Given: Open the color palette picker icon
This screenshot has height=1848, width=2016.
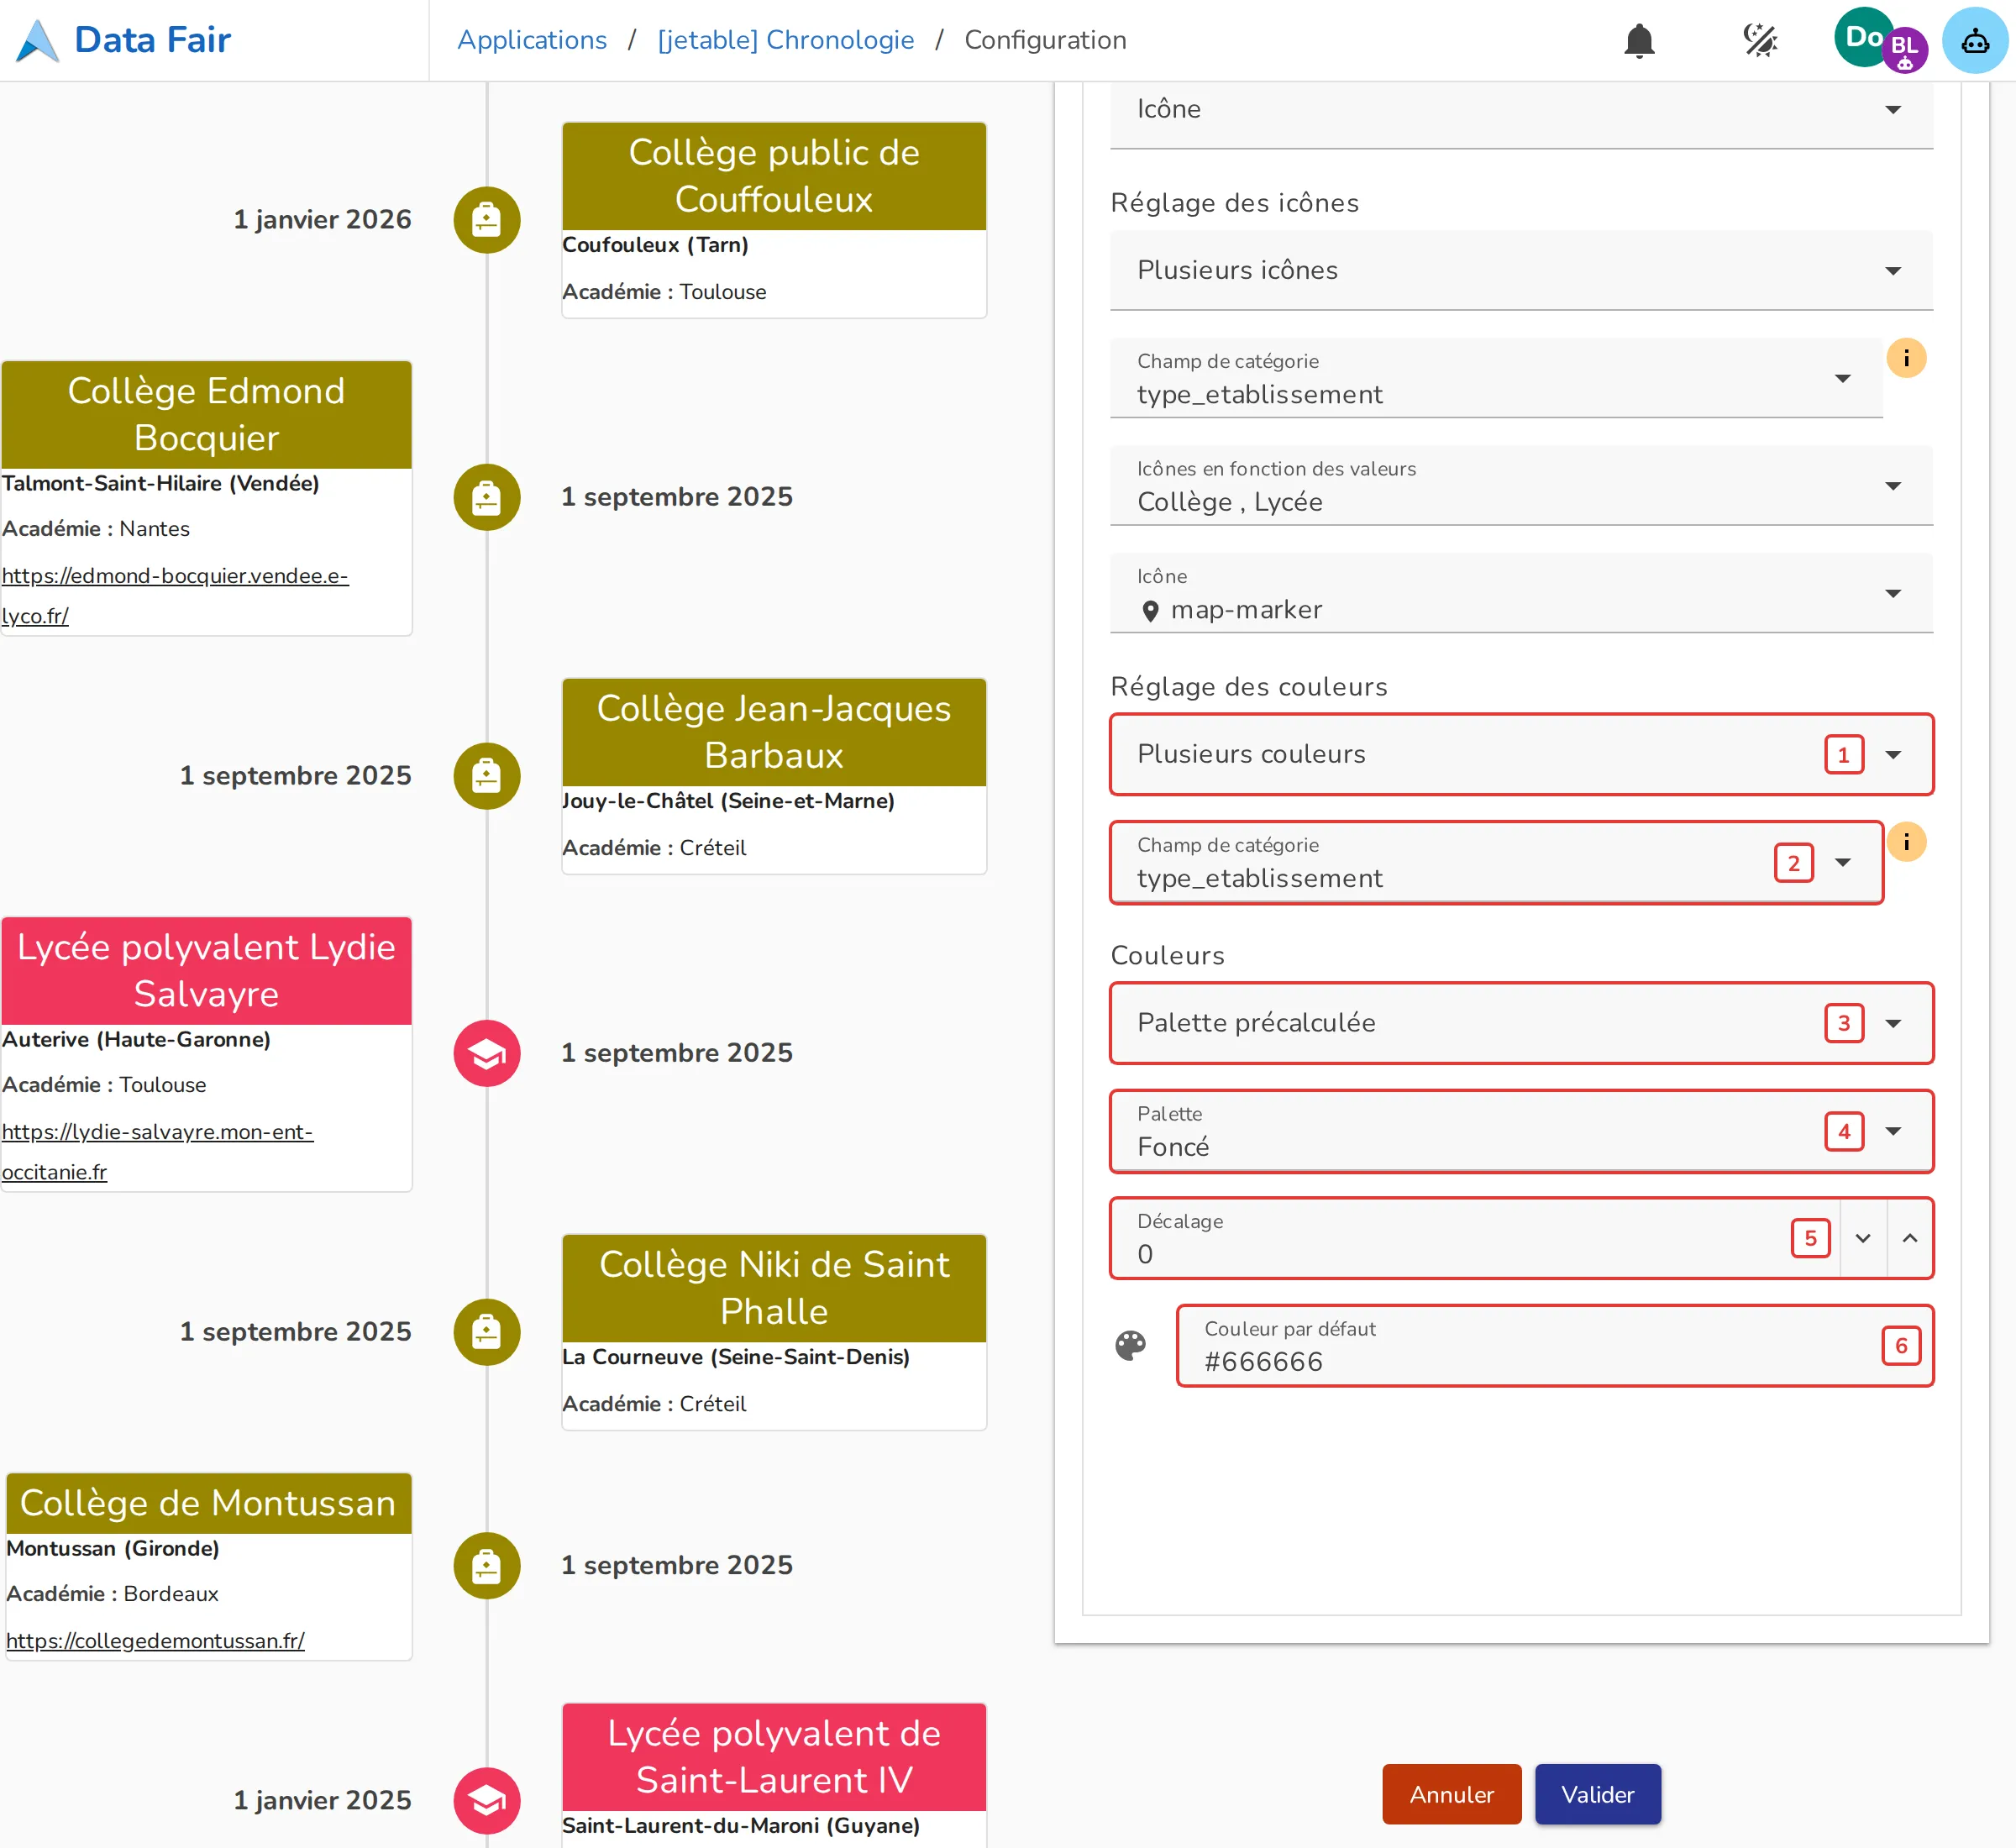Looking at the screenshot, I should pyautogui.click(x=1131, y=1346).
